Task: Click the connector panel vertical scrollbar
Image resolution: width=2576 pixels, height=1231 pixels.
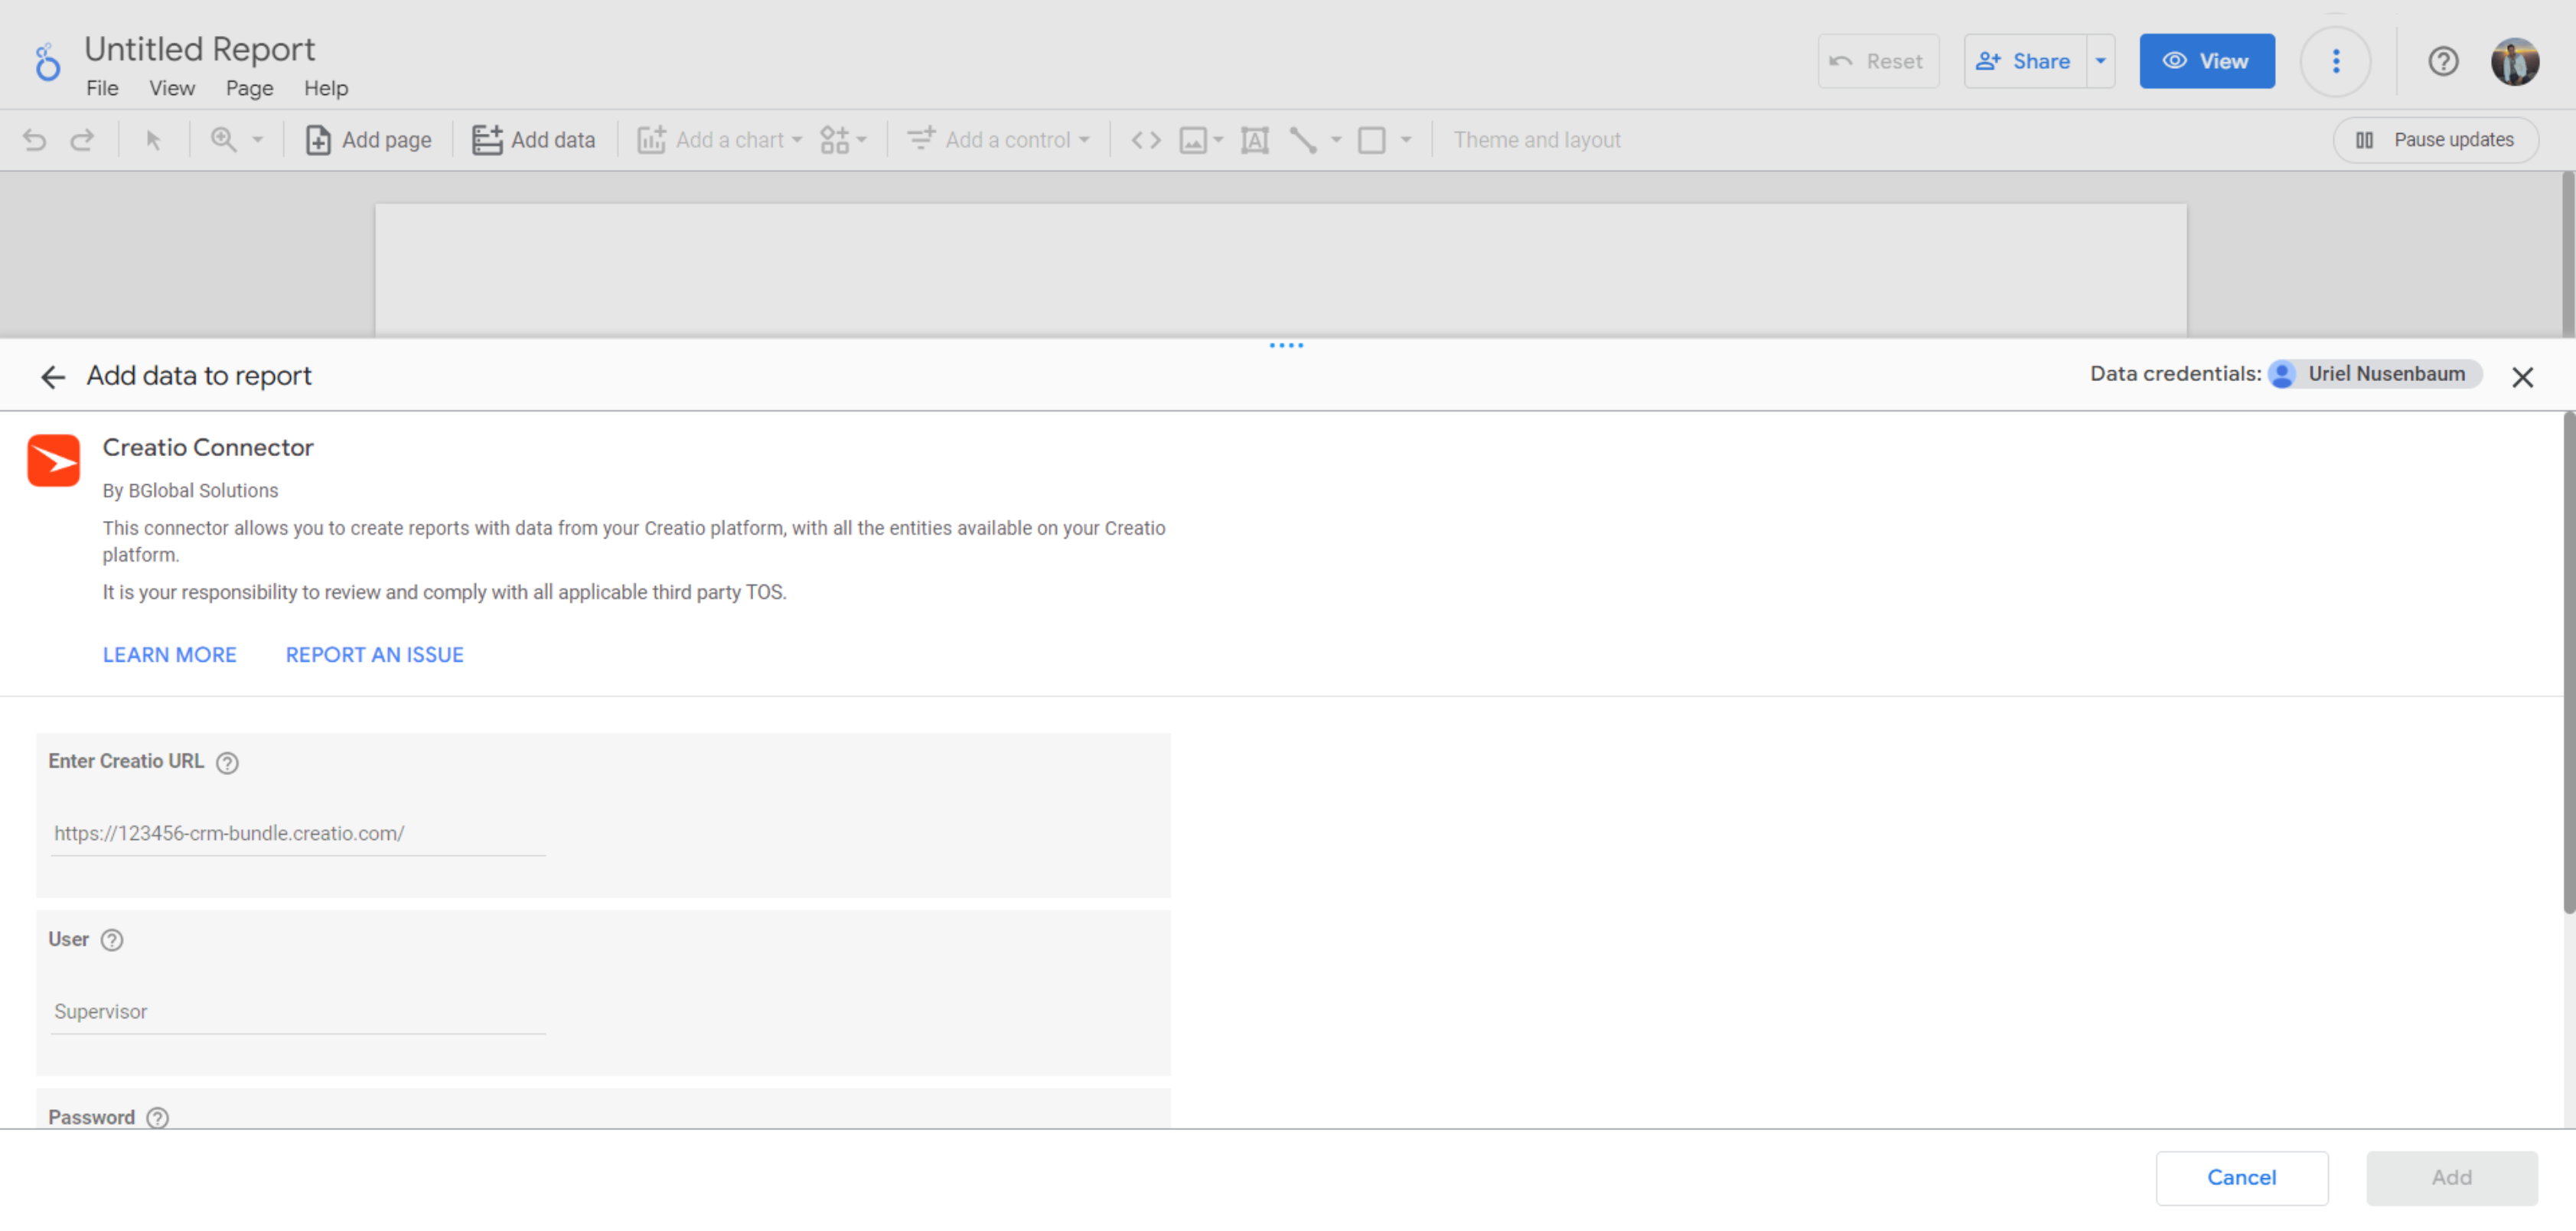Action: click(2568, 664)
